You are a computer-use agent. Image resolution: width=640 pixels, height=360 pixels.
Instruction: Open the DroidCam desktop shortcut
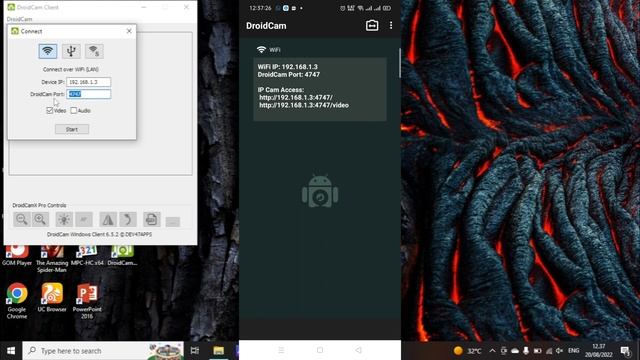coord(122,256)
